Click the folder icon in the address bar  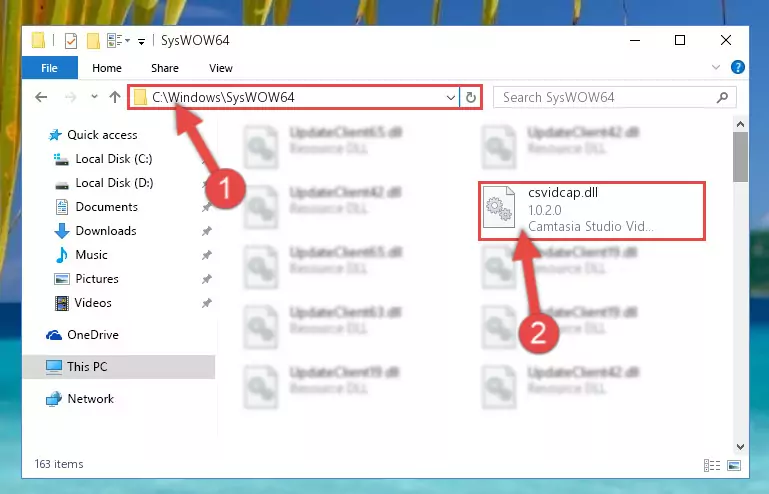140,97
